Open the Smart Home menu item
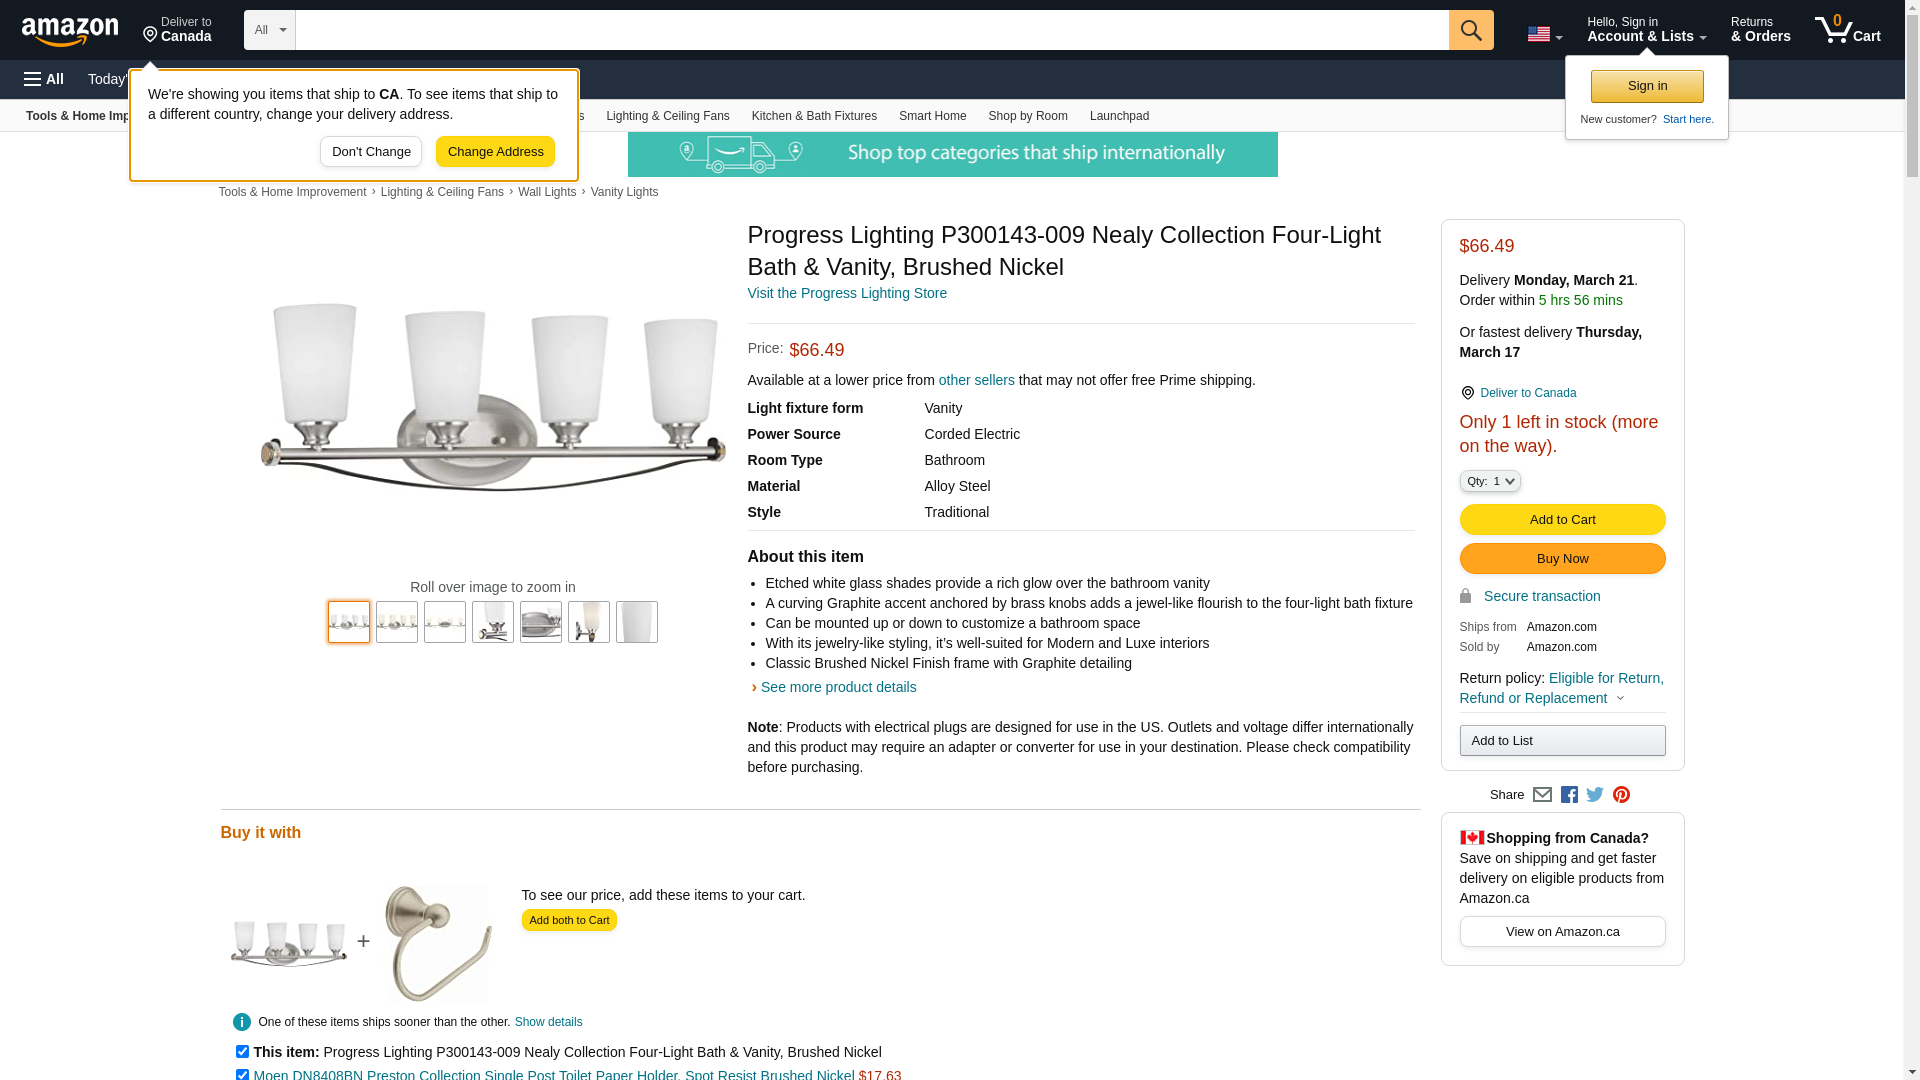 932,116
